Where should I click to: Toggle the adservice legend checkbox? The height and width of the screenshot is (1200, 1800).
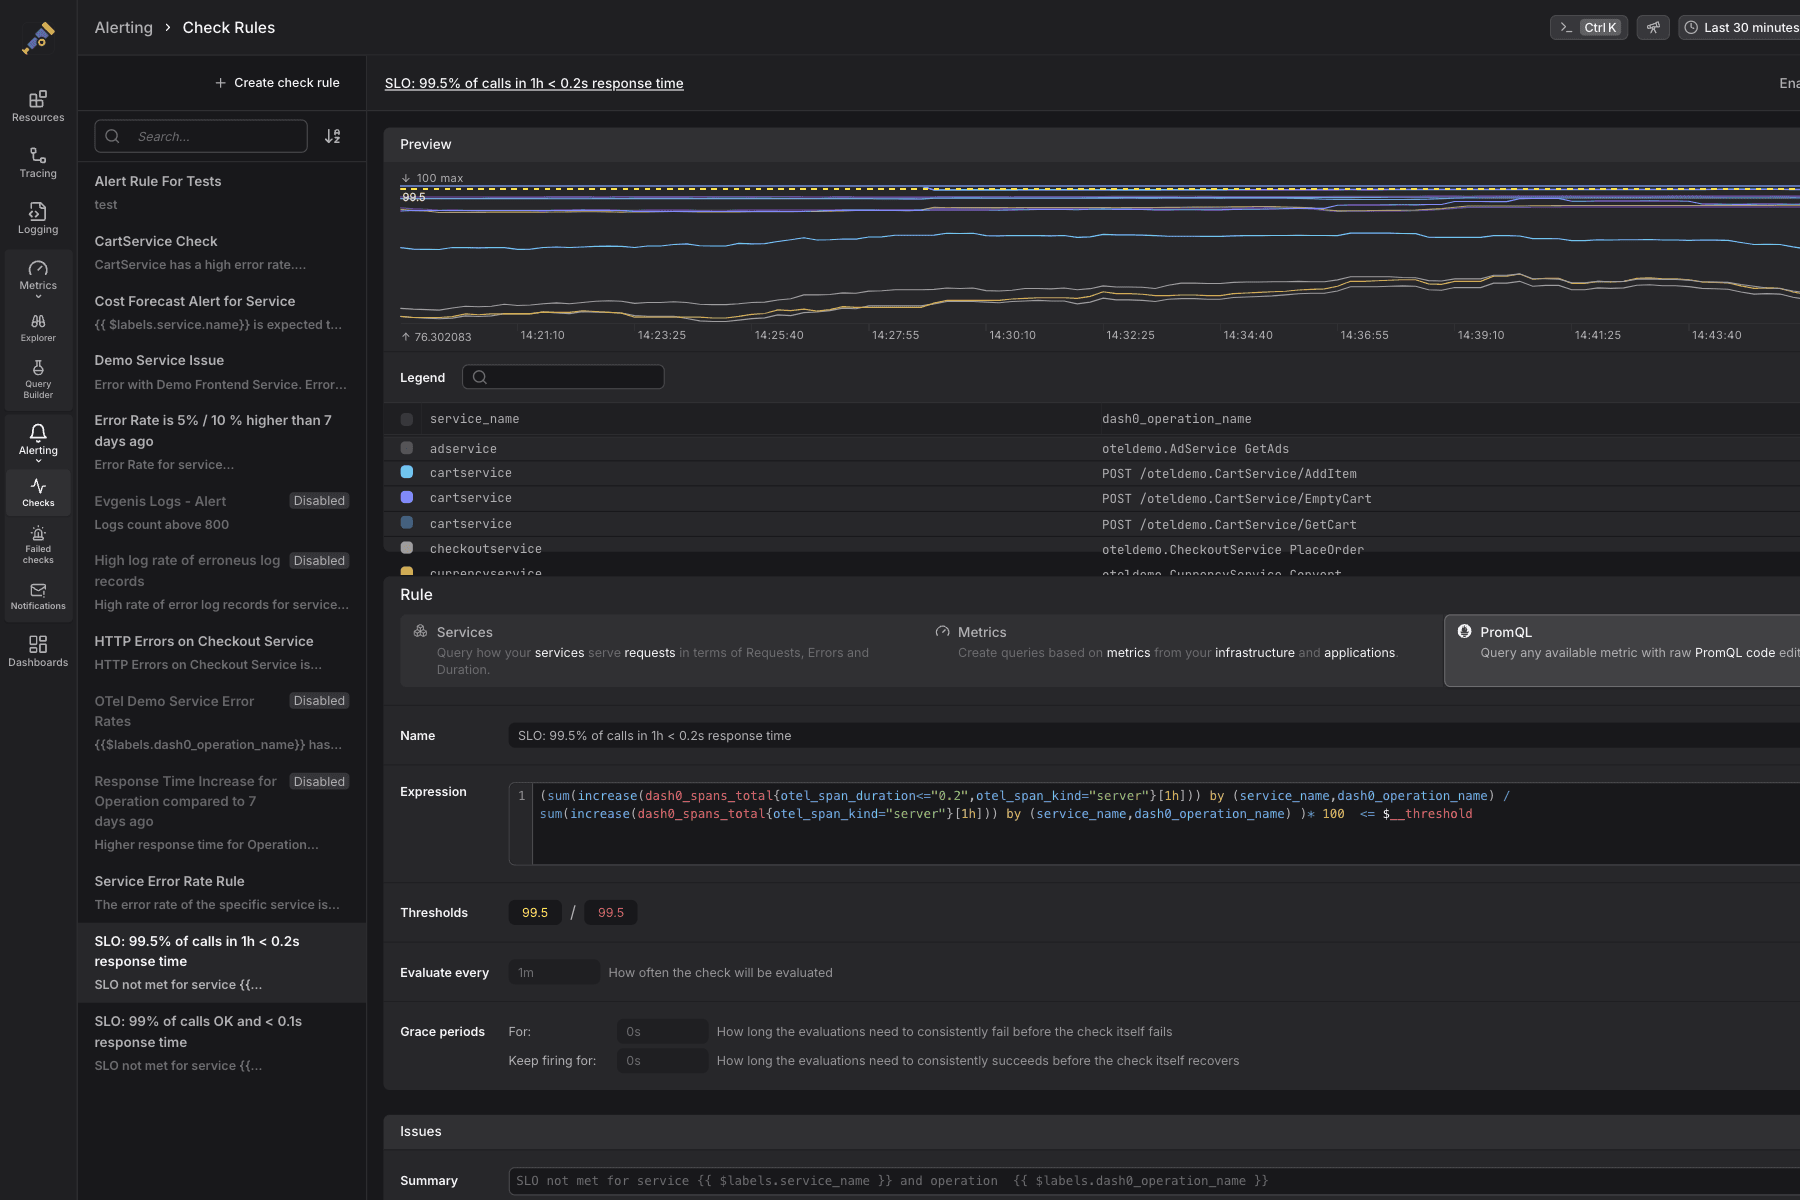pyautogui.click(x=407, y=449)
